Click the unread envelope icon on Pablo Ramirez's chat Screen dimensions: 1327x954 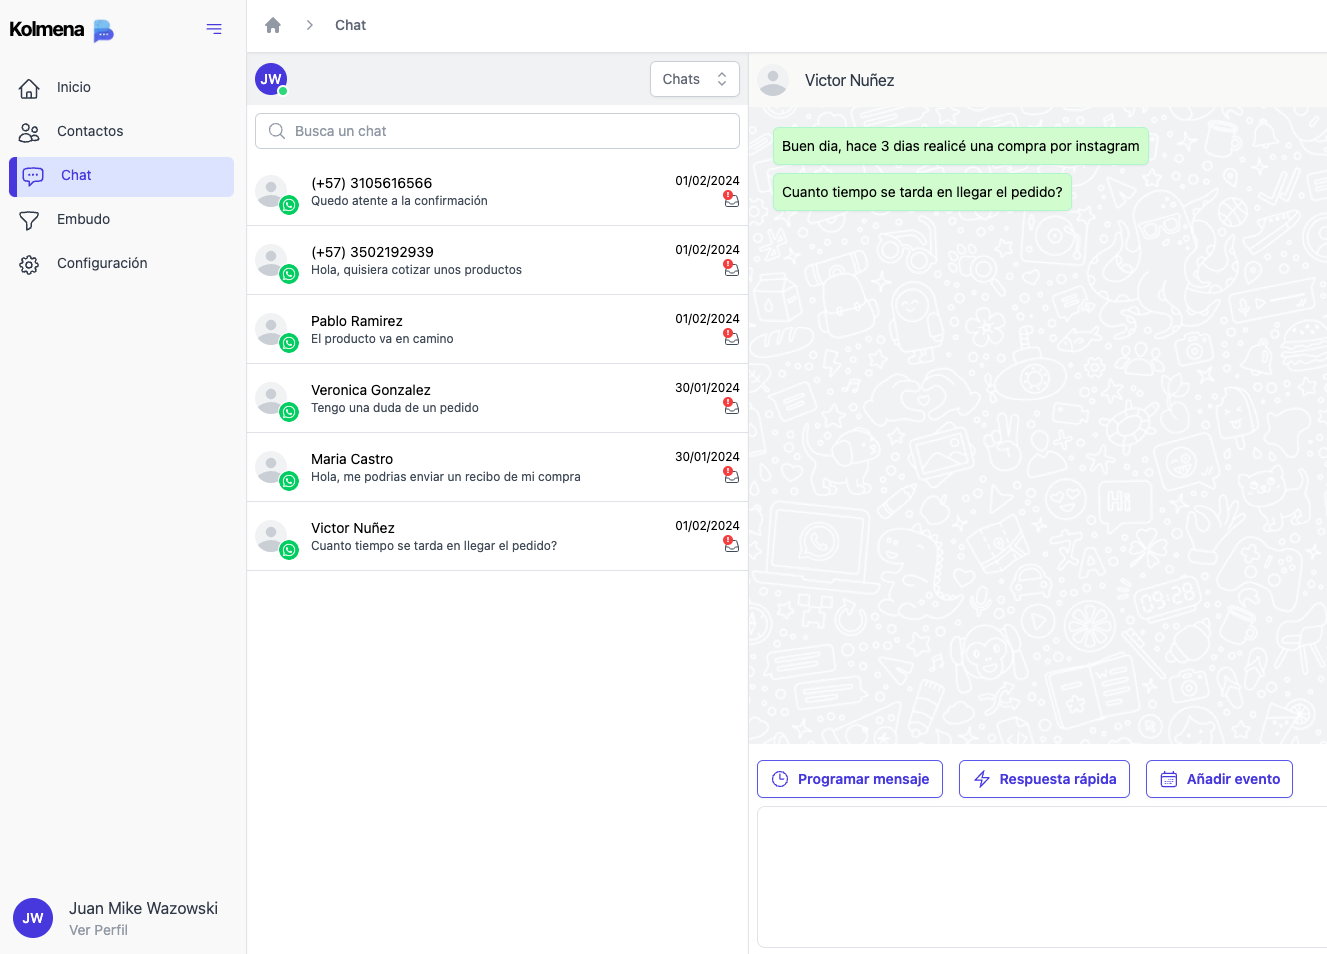click(x=732, y=340)
